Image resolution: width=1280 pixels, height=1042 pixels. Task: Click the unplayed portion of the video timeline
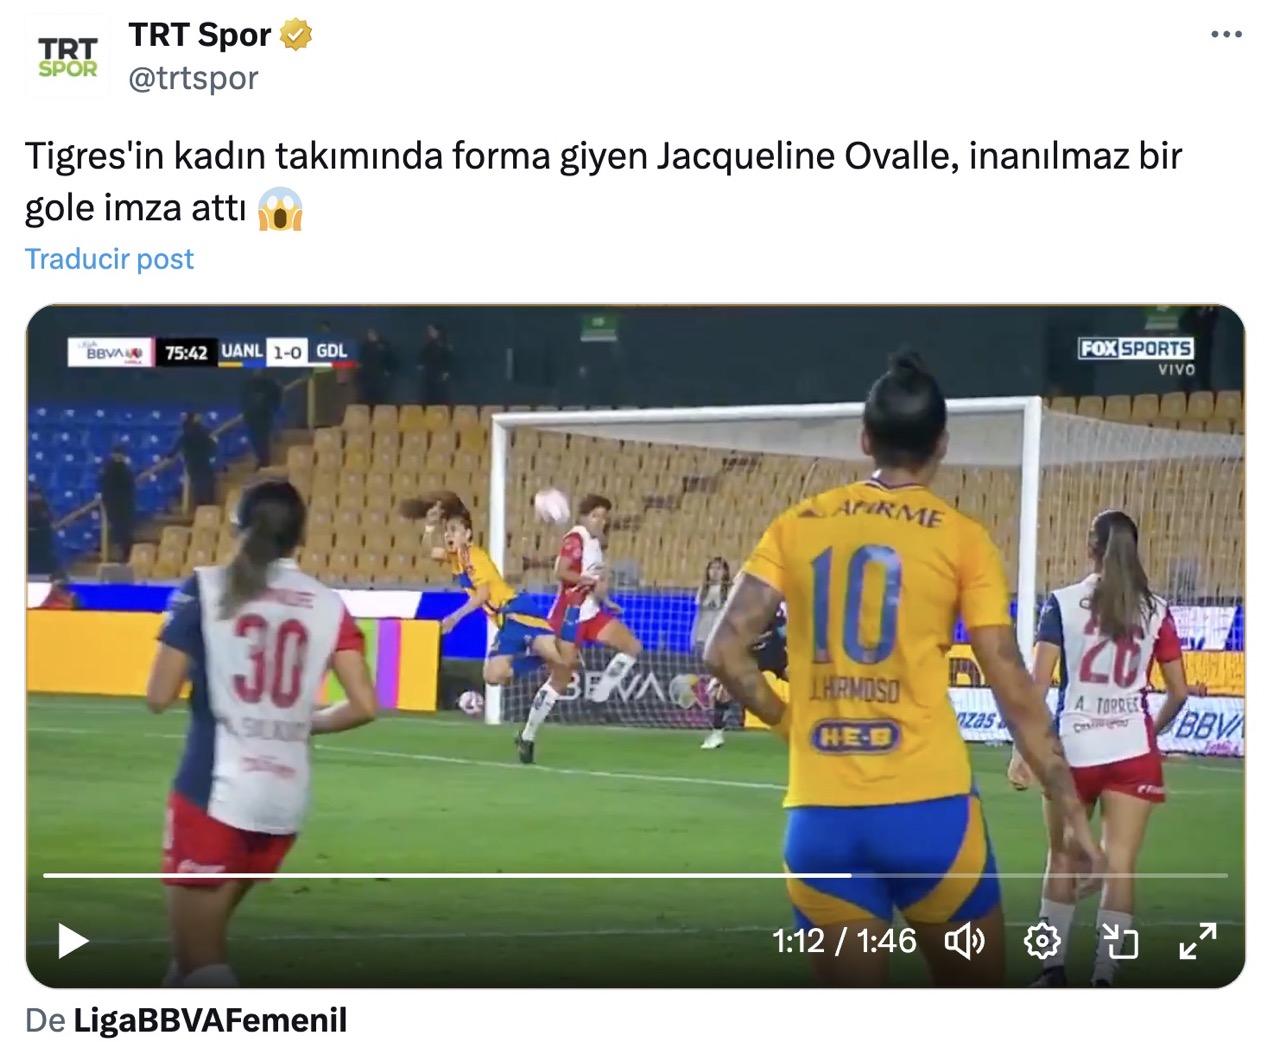[x=1039, y=875]
